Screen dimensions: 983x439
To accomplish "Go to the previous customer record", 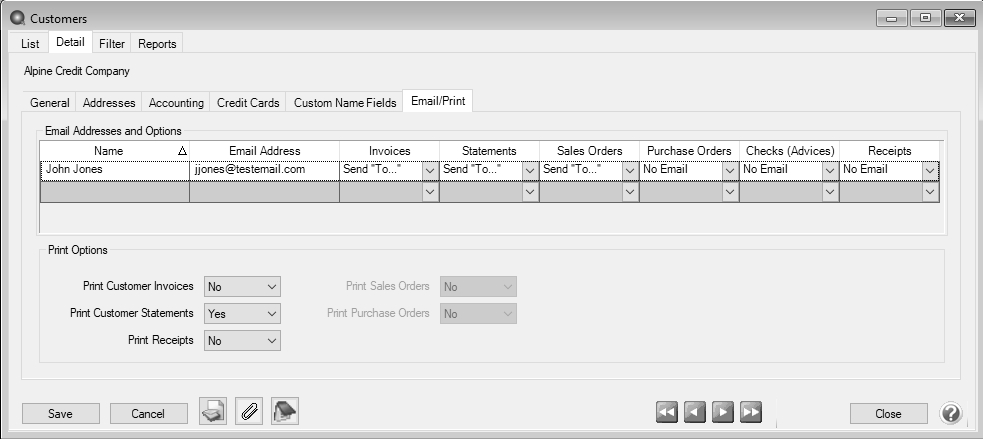I will (695, 412).
